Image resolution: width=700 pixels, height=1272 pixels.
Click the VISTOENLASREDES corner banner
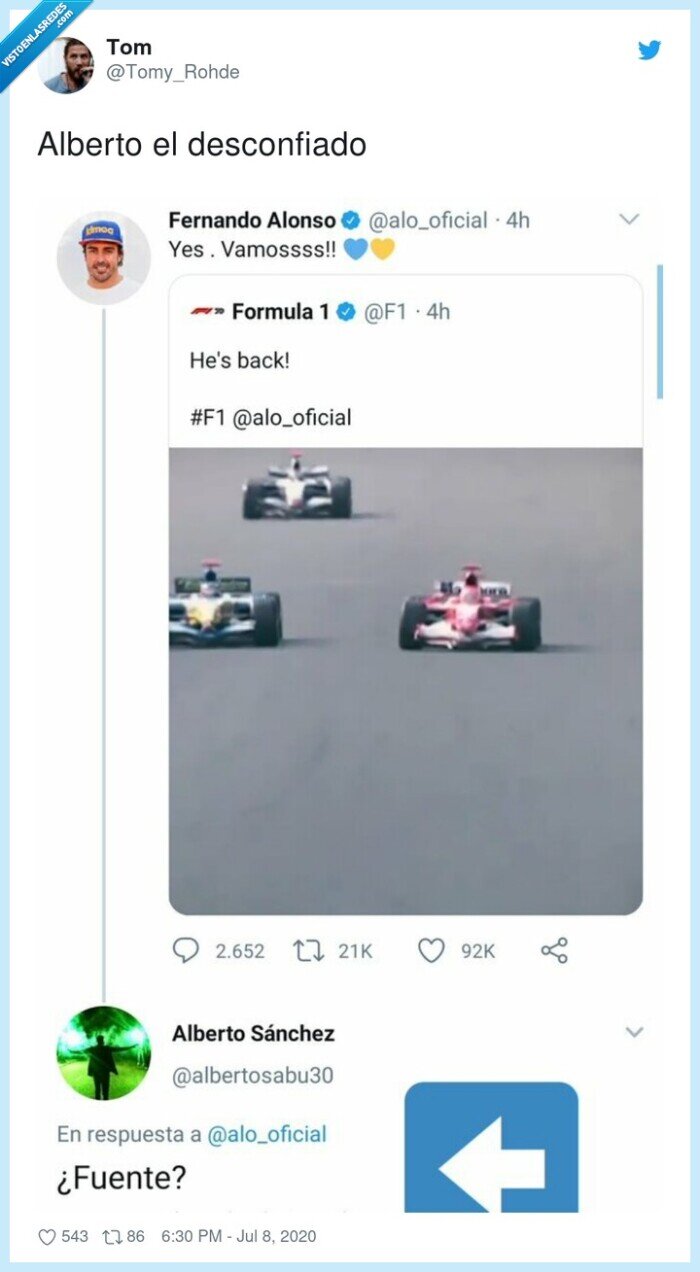(32, 32)
